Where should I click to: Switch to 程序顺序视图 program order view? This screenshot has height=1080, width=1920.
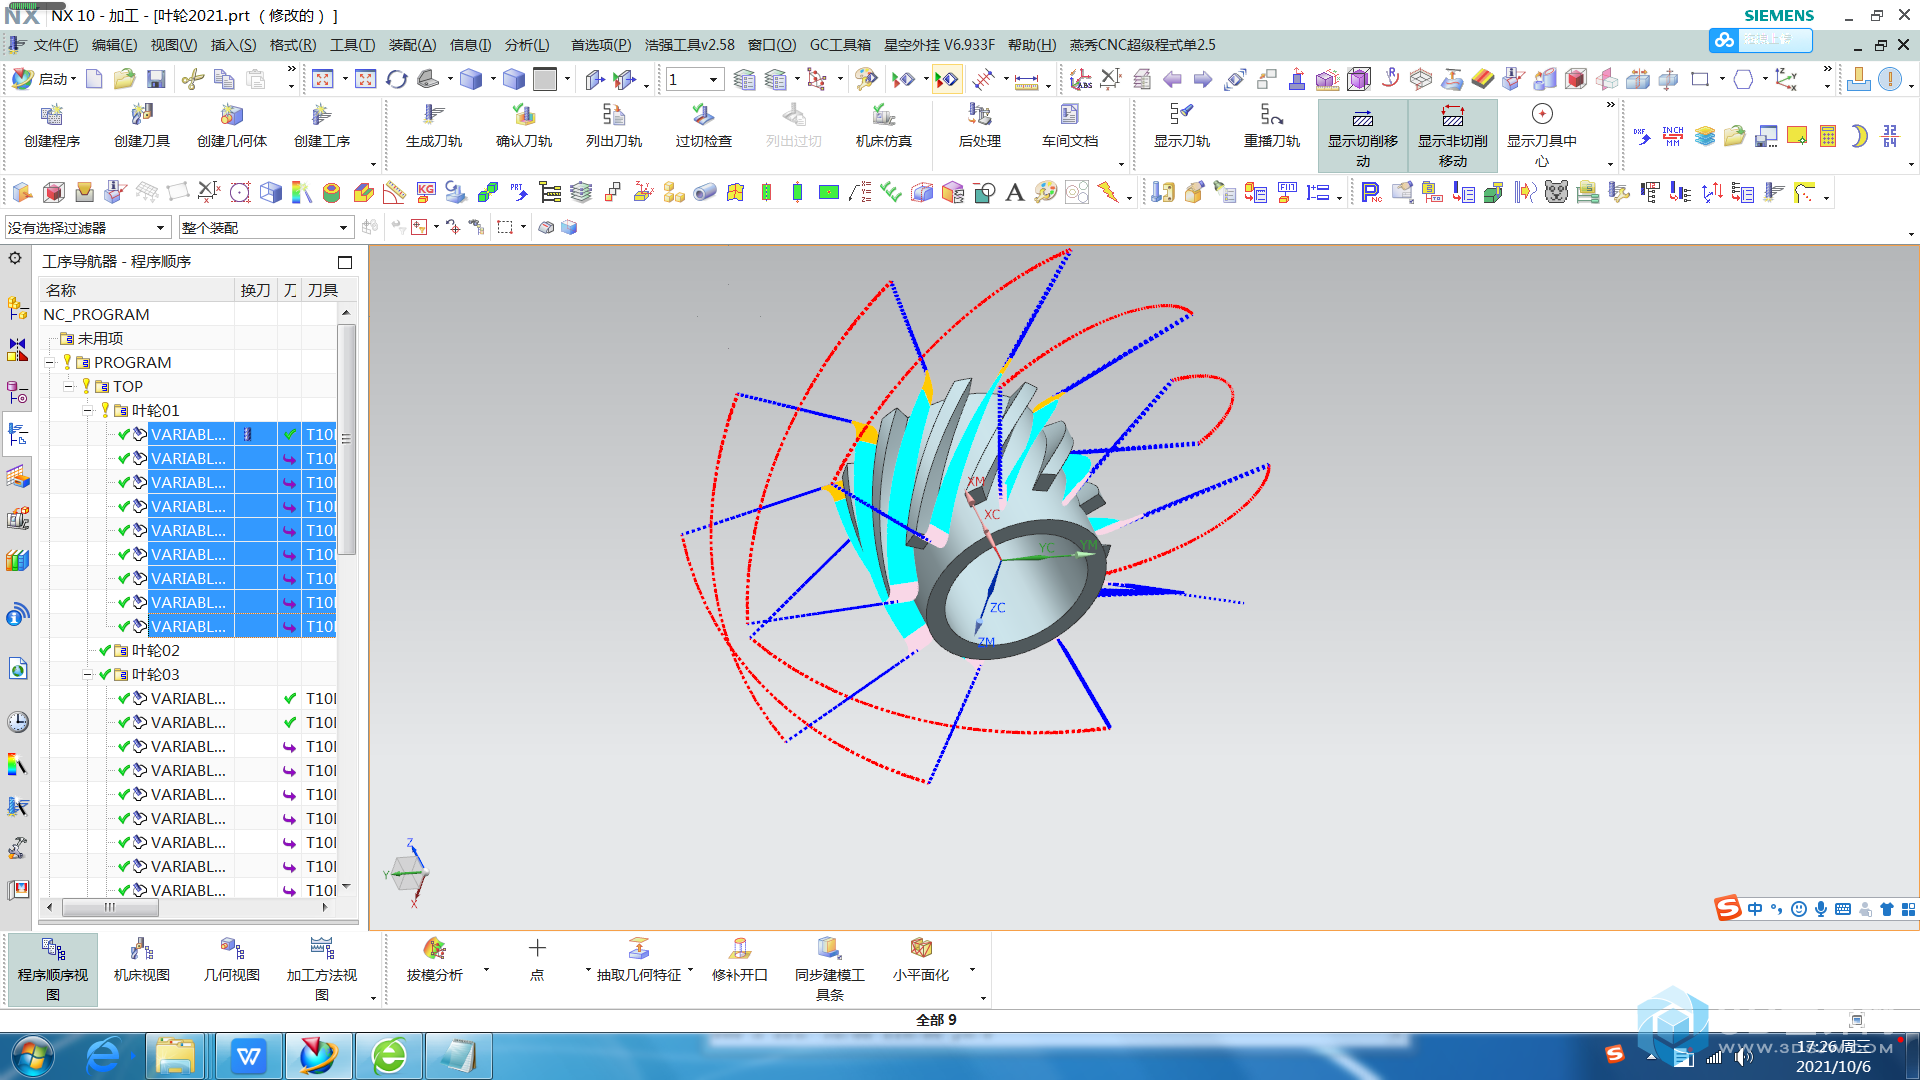(53, 969)
